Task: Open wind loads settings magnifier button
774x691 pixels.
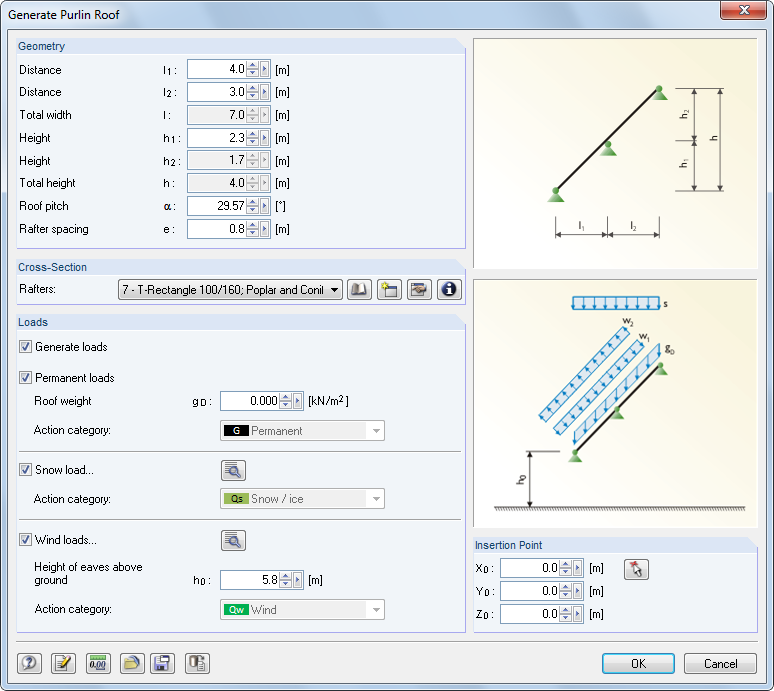Action: click(233, 540)
